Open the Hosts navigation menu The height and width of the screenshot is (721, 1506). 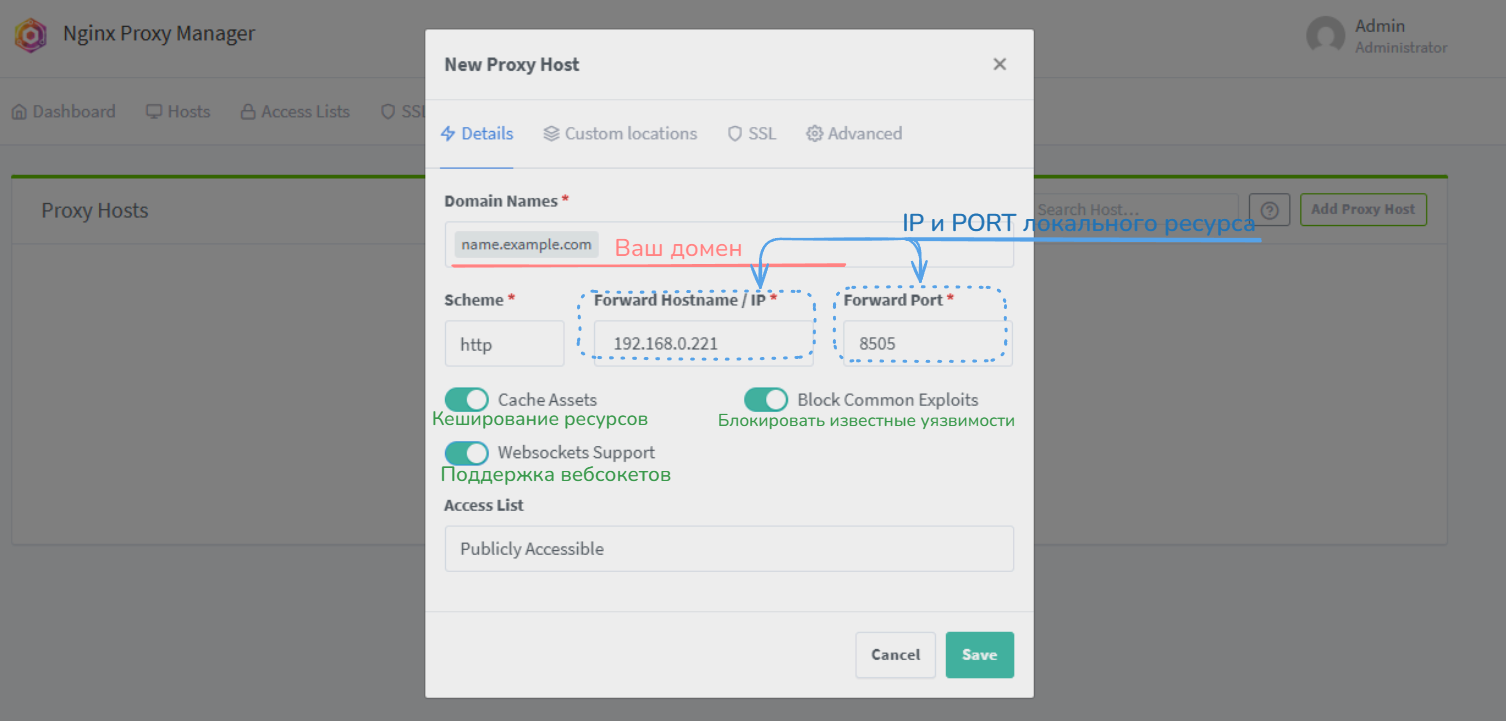(178, 112)
